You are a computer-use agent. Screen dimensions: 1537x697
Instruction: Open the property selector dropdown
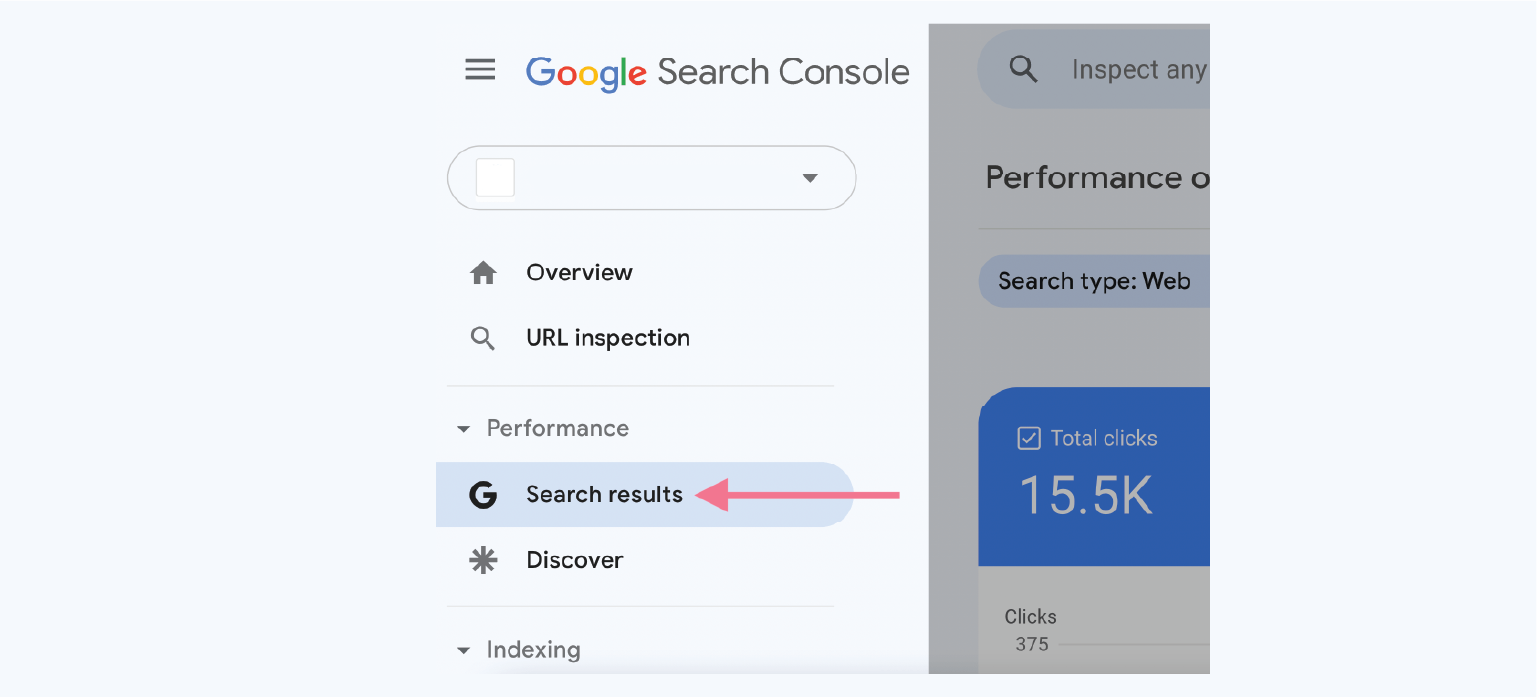coord(651,178)
